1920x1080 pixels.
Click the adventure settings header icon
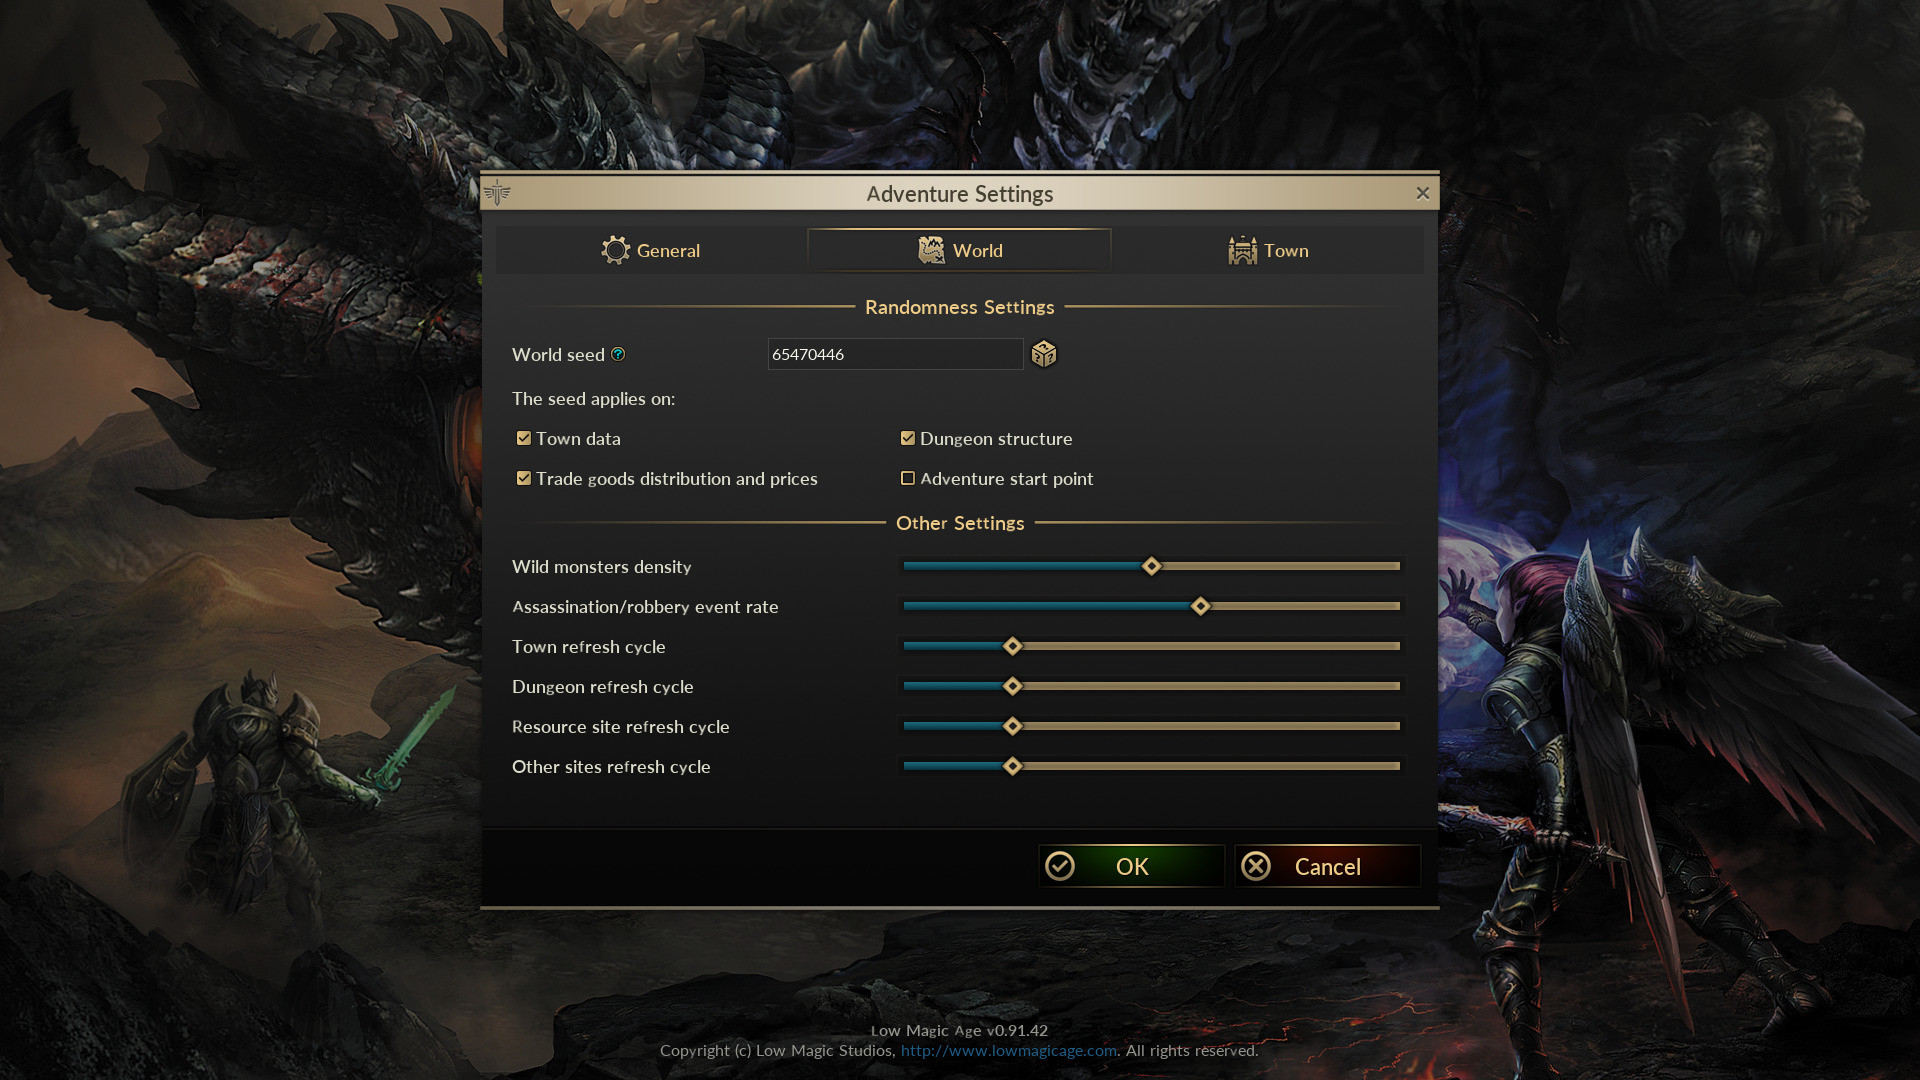498,193
